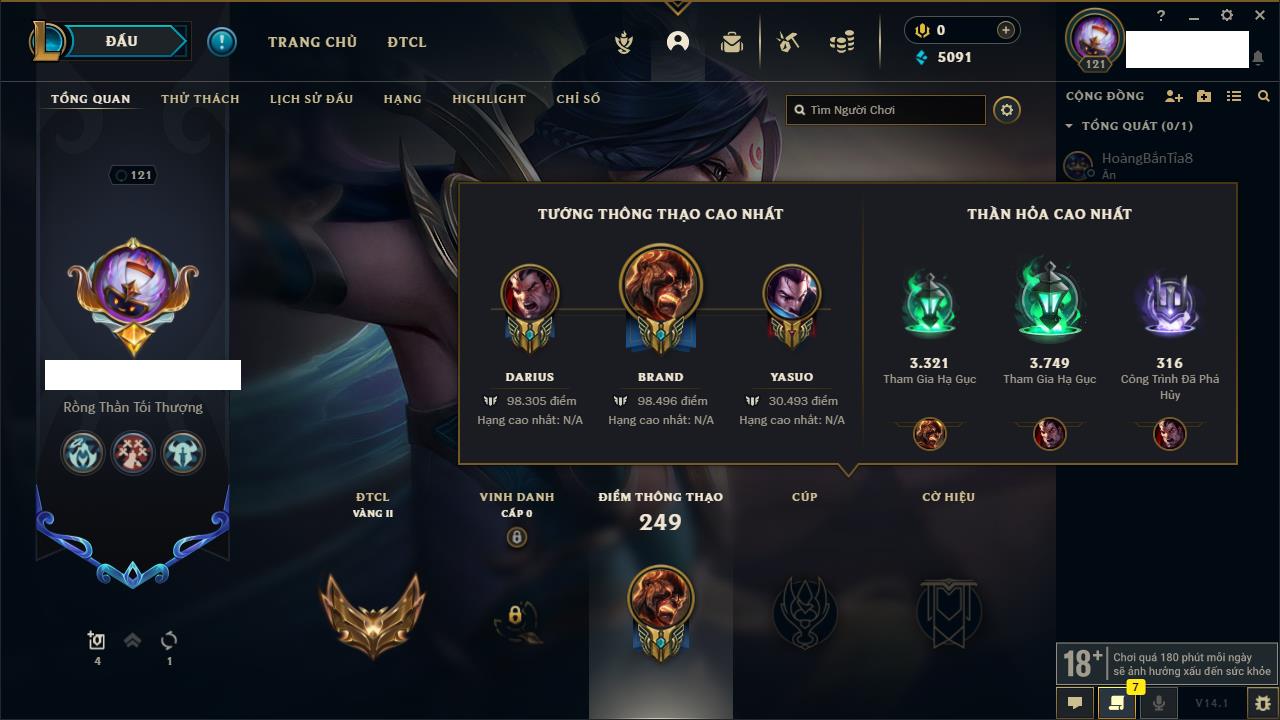Open the Collection crest icon
This screenshot has width=1280, height=720.
coord(624,42)
